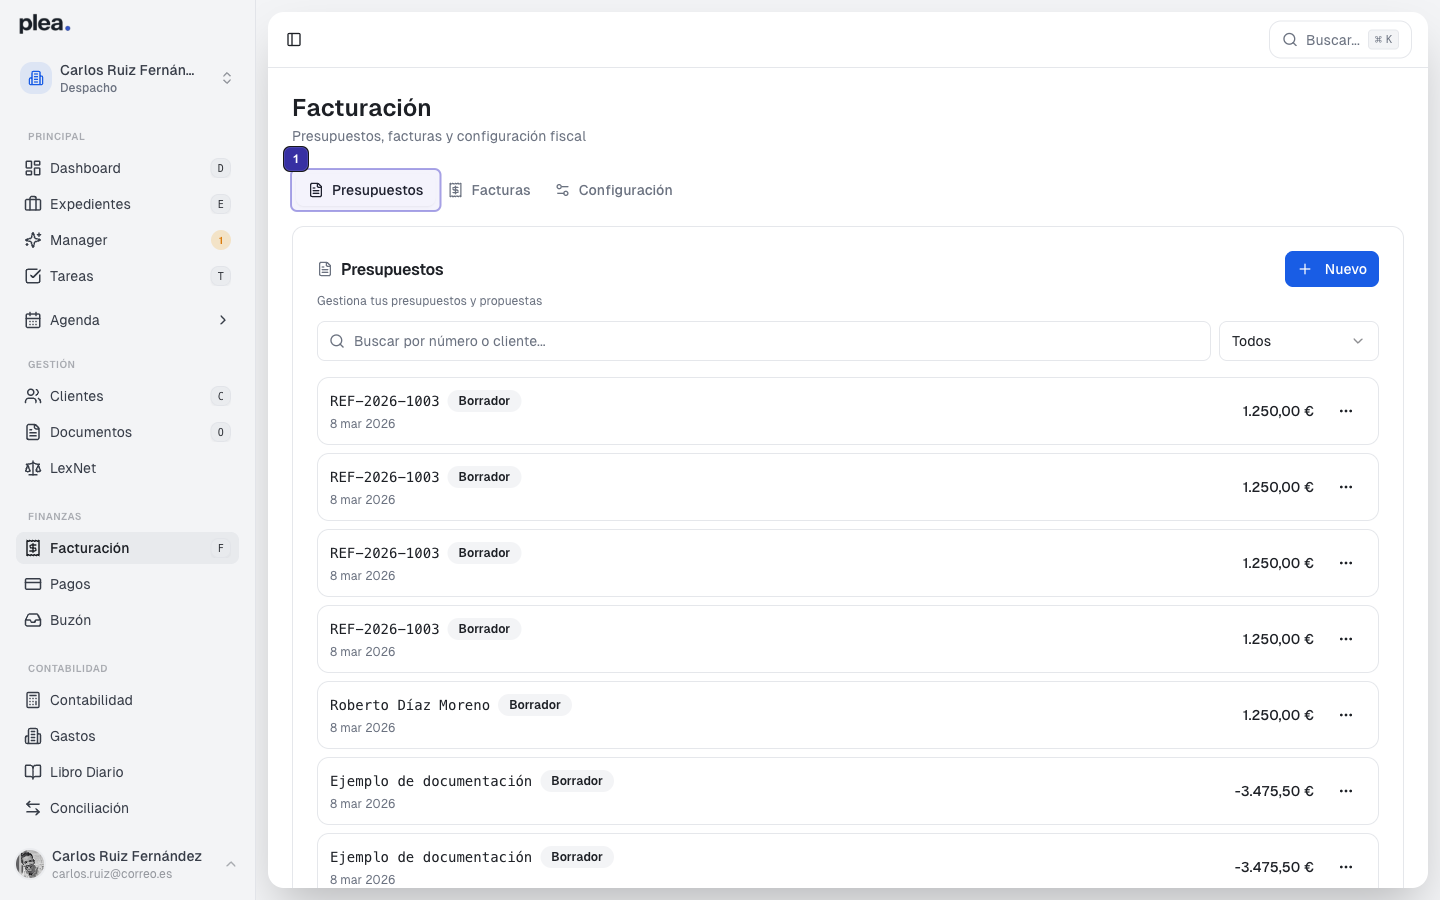Toggle the sidebar panel icon

pyautogui.click(x=294, y=40)
